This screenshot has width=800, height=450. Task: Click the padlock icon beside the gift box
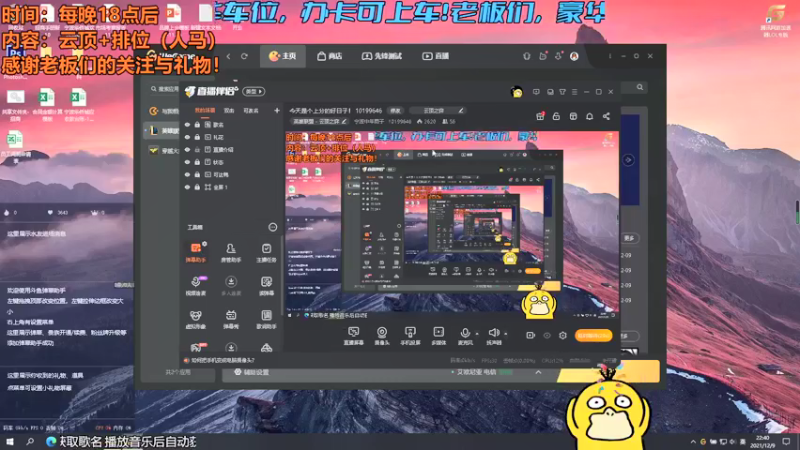556,116
